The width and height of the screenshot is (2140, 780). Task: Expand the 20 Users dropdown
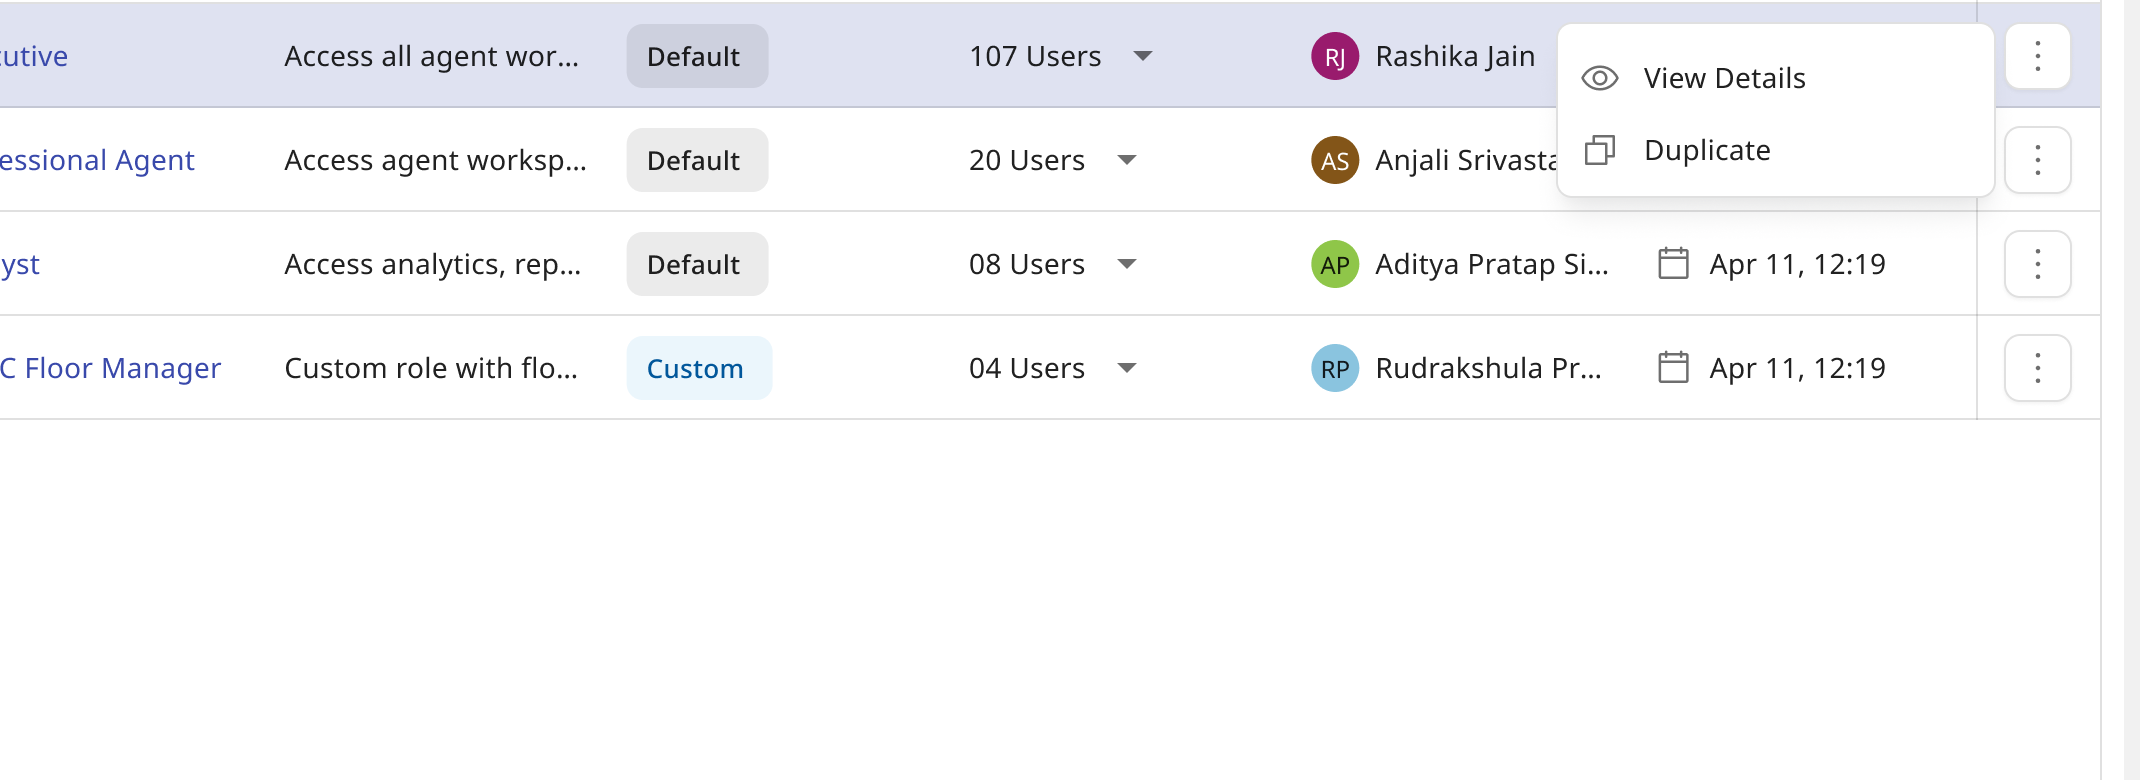click(1127, 160)
